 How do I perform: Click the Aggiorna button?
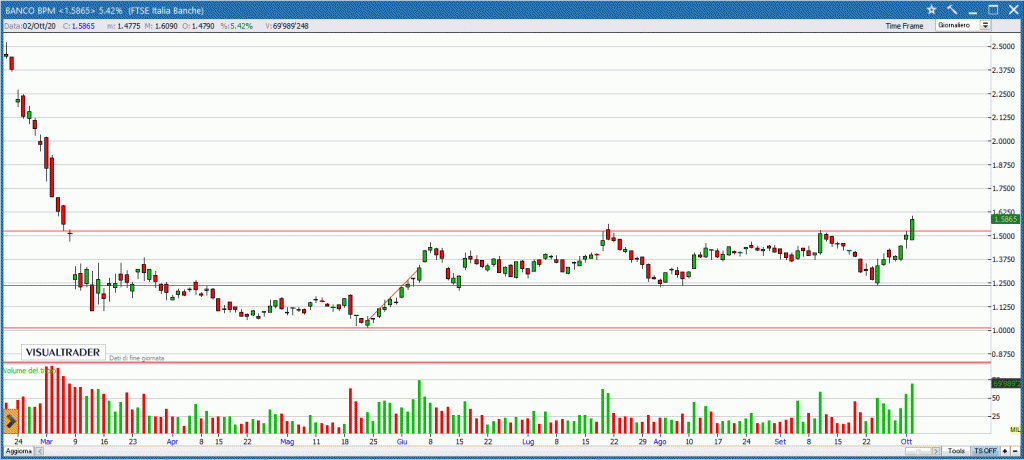click(18, 452)
